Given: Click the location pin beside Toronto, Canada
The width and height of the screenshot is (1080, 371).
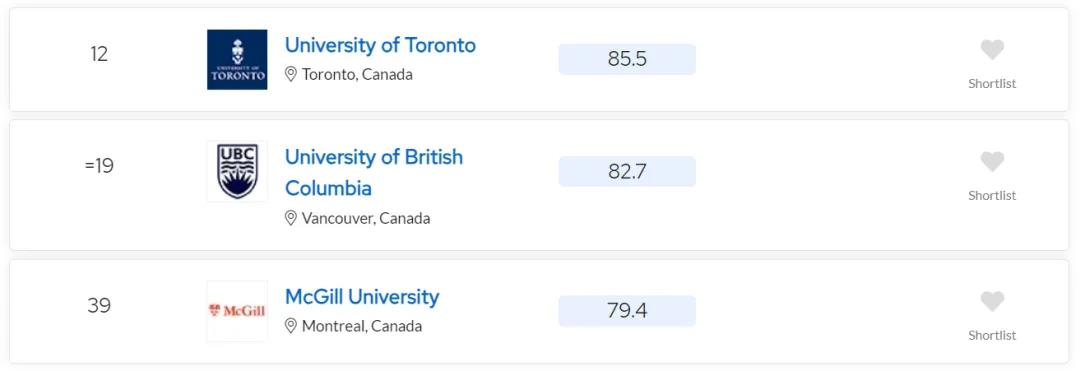Looking at the screenshot, I should [x=291, y=74].
